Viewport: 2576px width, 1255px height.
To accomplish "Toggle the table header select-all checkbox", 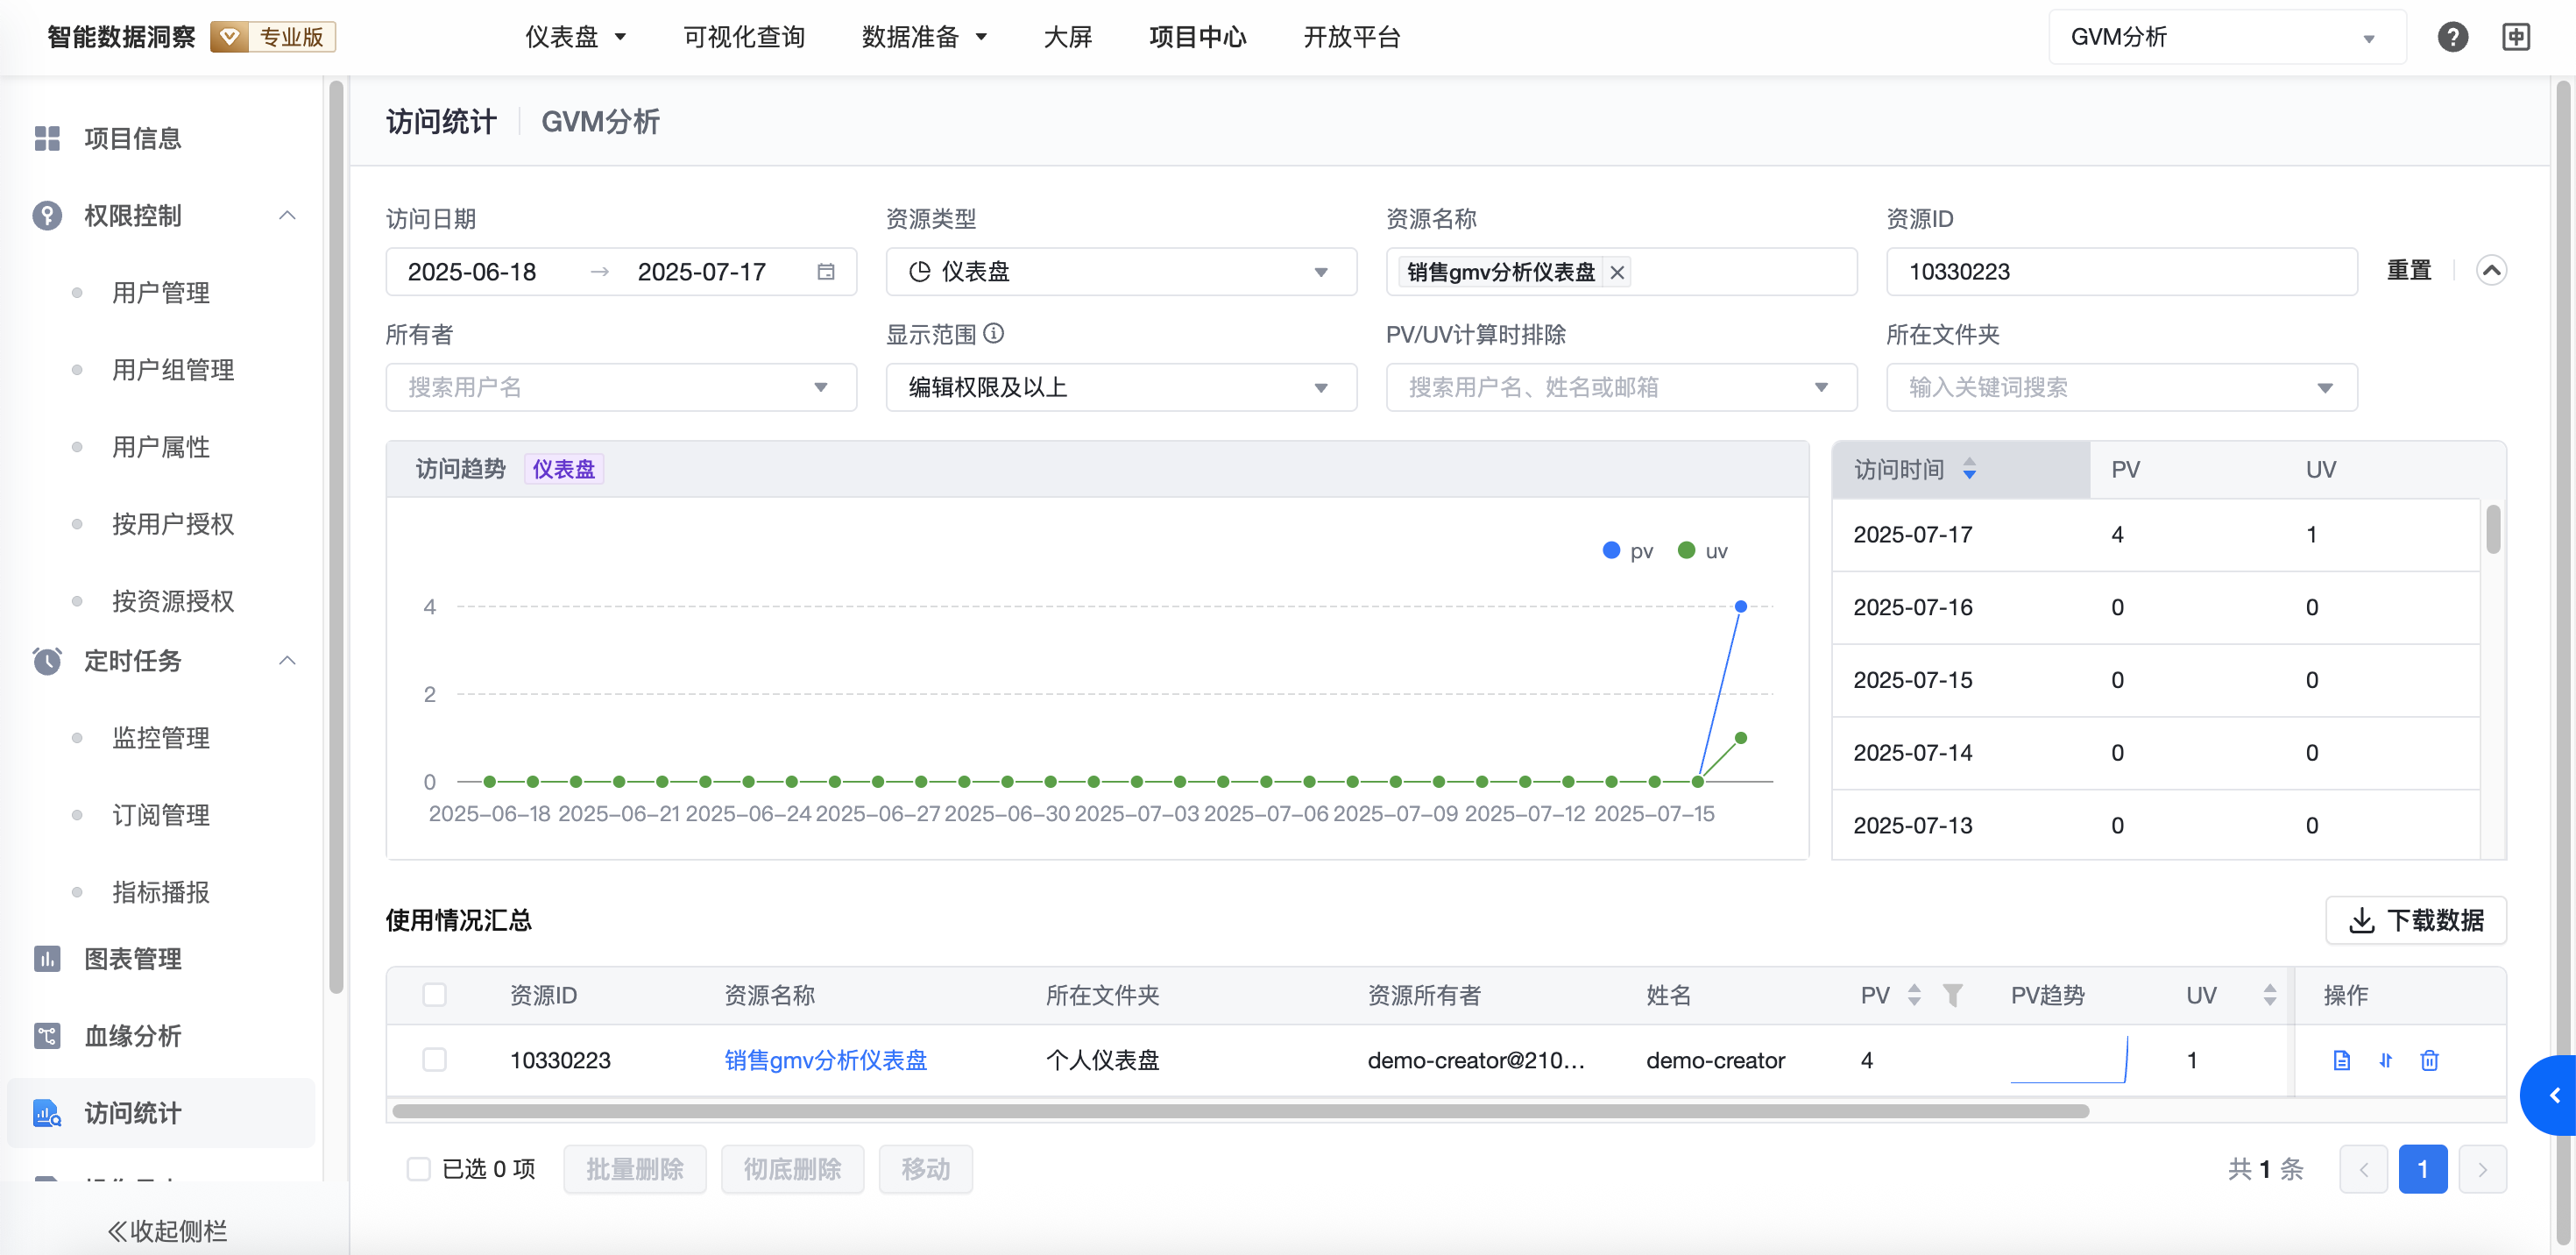I will click(434, 995).
